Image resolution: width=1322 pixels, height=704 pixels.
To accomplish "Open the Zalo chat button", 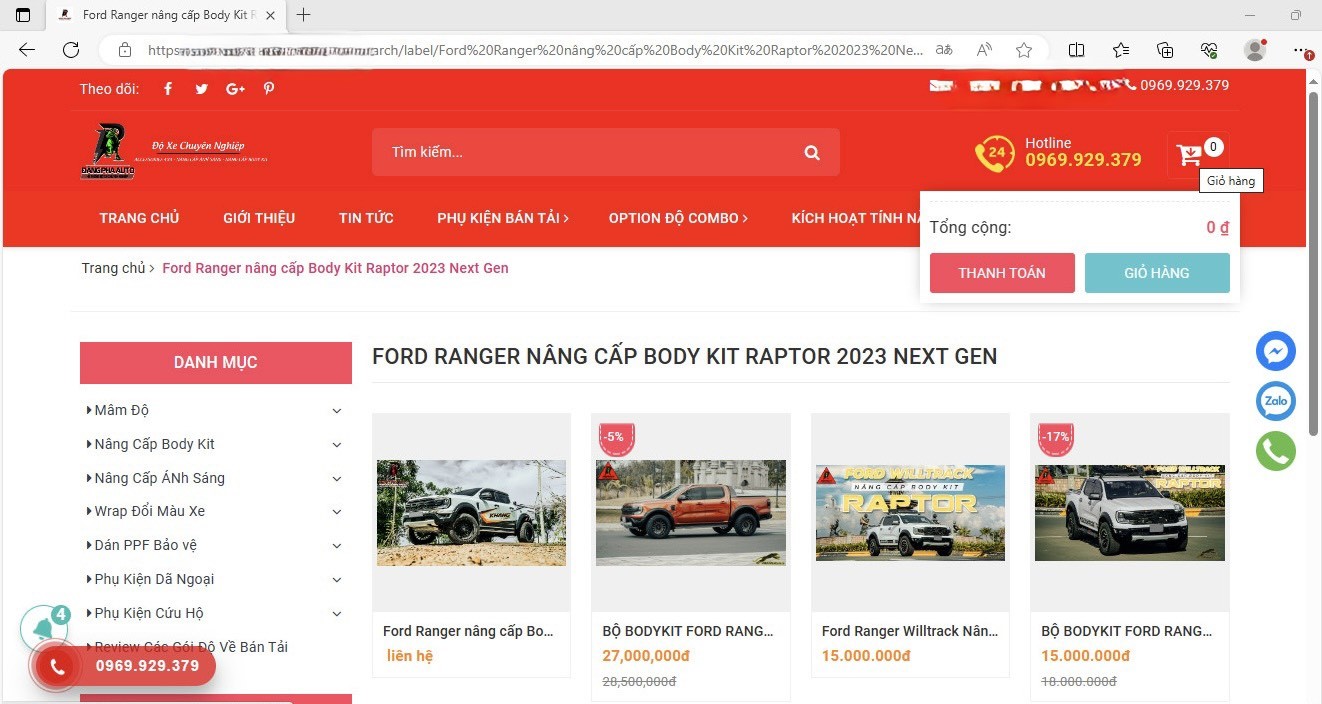I will click(x=1276, y=401).
